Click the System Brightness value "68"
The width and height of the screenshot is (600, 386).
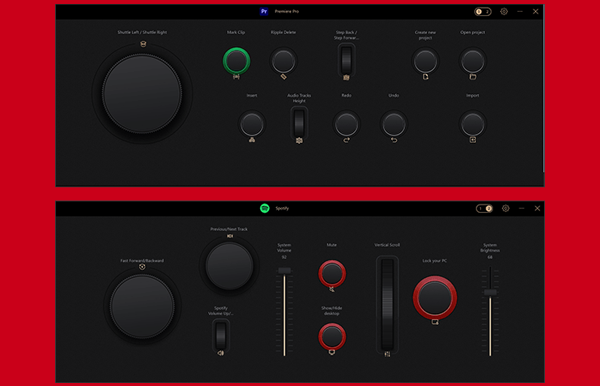pos(490,257)
